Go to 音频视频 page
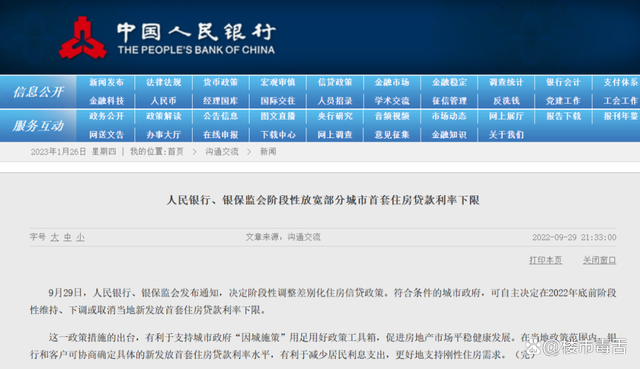This screenshot has width=640, height=369. pyautogui.click(x=392, y=116)
